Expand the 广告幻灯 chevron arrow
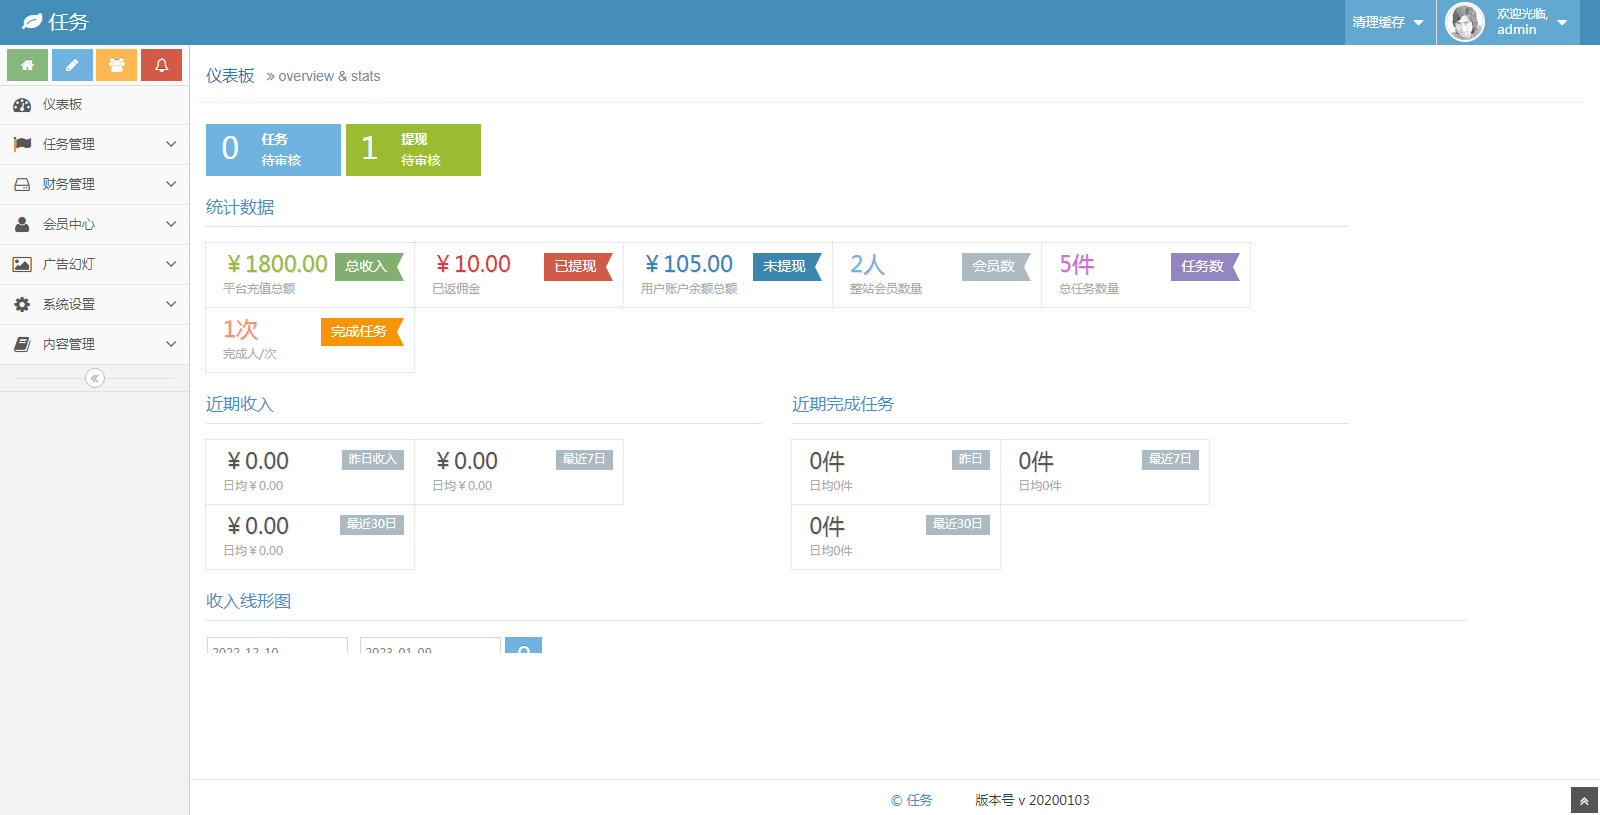Image resolution: width=1600 pixels, height=815 pixels. (171, 264)
